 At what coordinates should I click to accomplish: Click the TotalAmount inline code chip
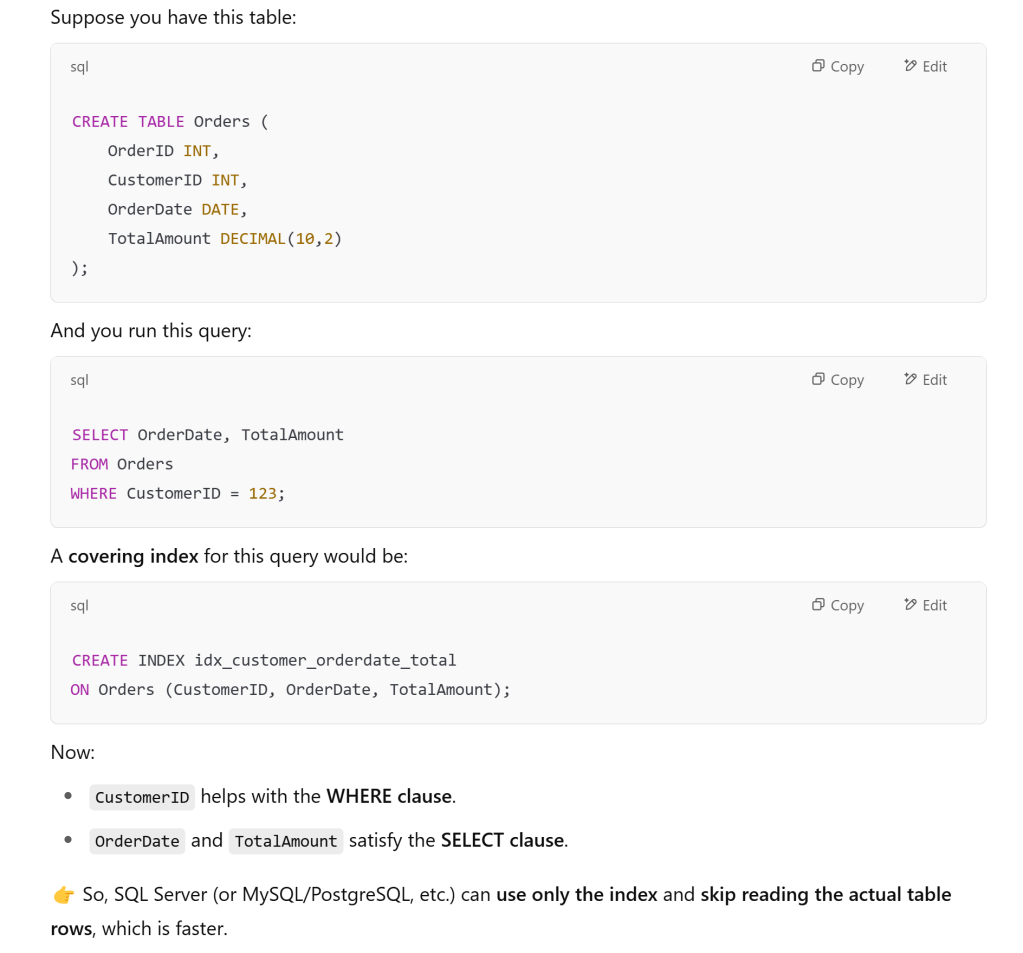point(286,841)
